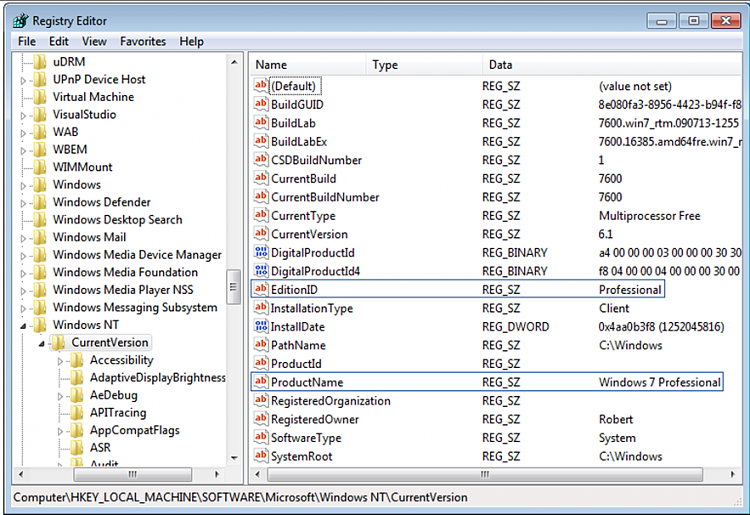750x515 pixels.
Task: Sort values by the Data column header
Action: click(x=612, y=65)
